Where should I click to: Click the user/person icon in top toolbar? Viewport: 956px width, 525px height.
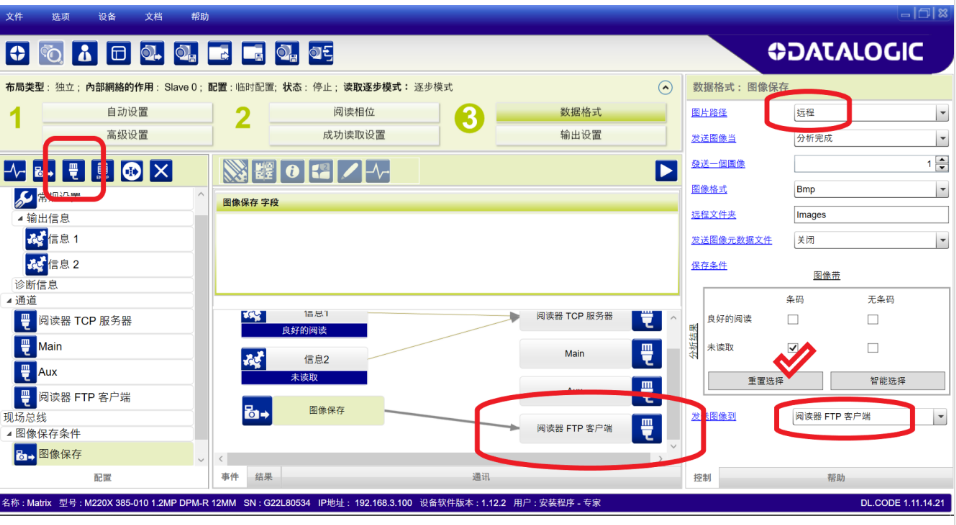pos(86,53)
